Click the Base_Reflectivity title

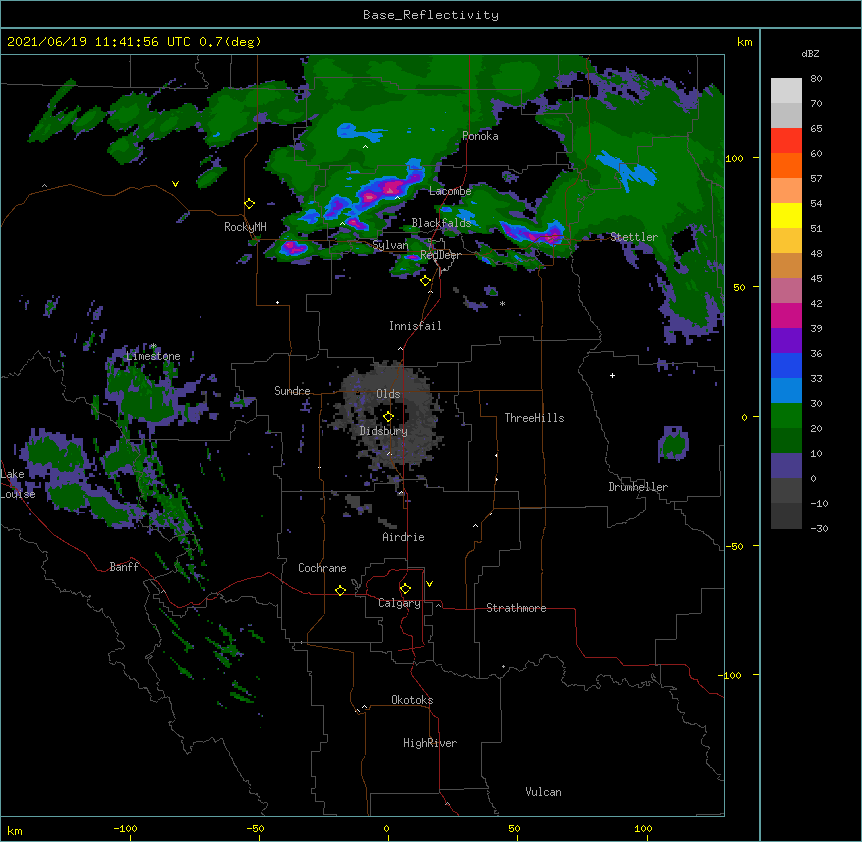[431, 15]
